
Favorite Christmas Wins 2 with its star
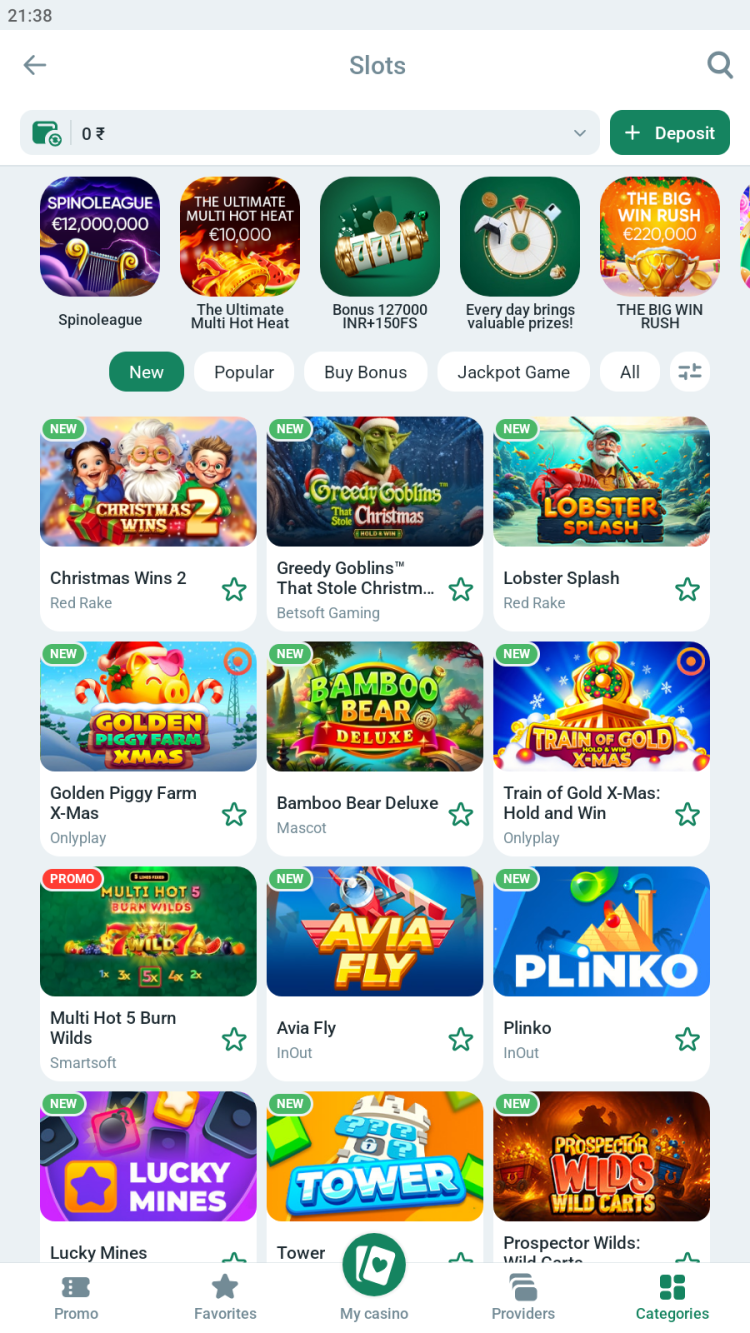(x=234, y=590)
